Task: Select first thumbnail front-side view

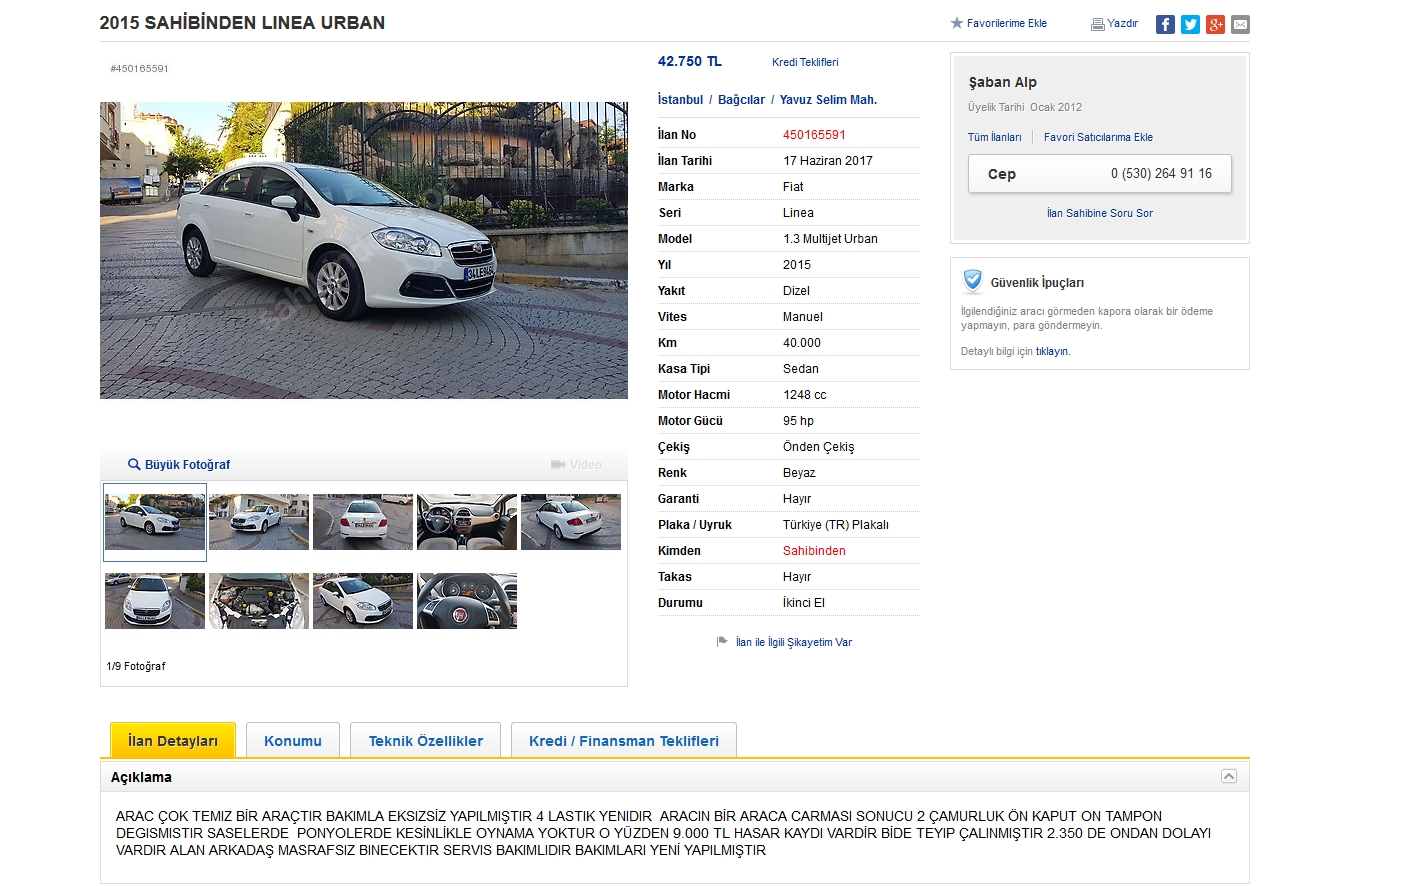Action: [155, 522]
